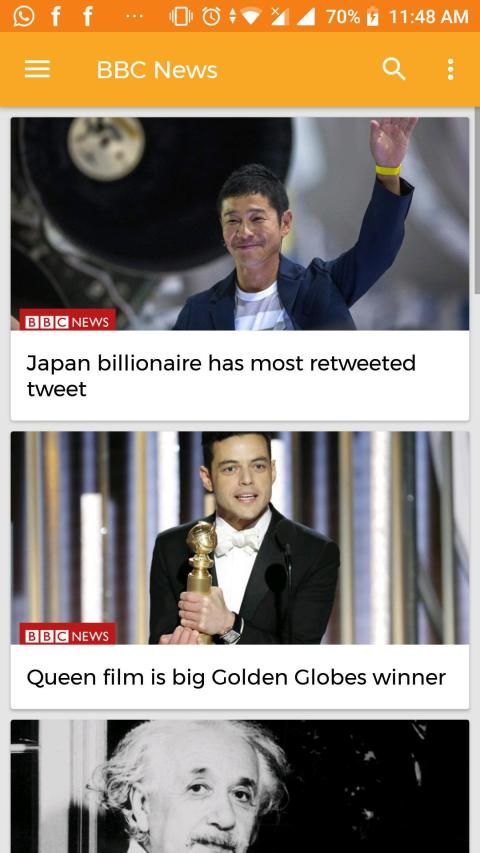Tap the WhatsApp notification icon
Screen dimensions: 480x853
pos(23,16)
